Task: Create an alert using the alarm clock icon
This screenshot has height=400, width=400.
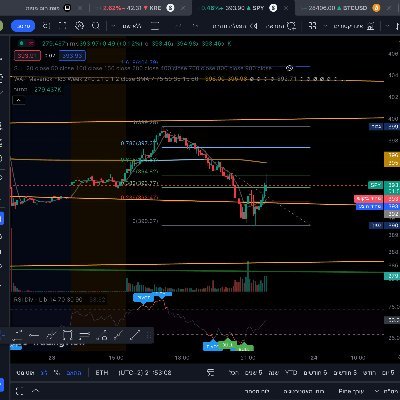Action: 291,26
